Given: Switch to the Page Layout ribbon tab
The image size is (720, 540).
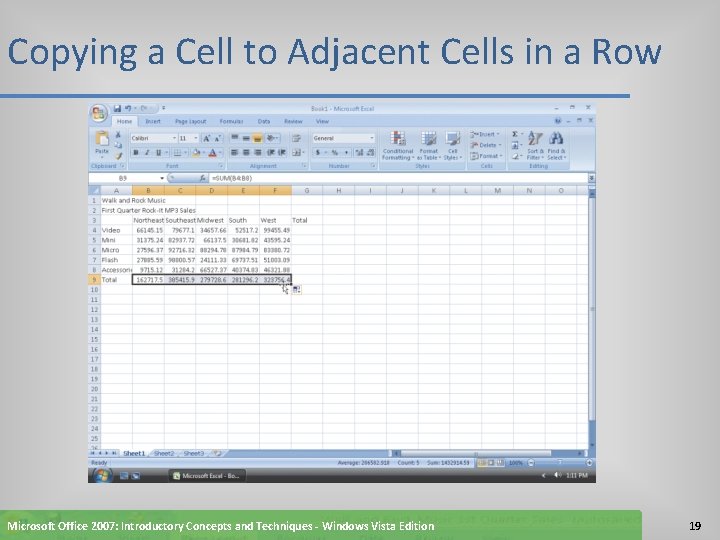Looking at the screenshot, I should click(191, 121).
